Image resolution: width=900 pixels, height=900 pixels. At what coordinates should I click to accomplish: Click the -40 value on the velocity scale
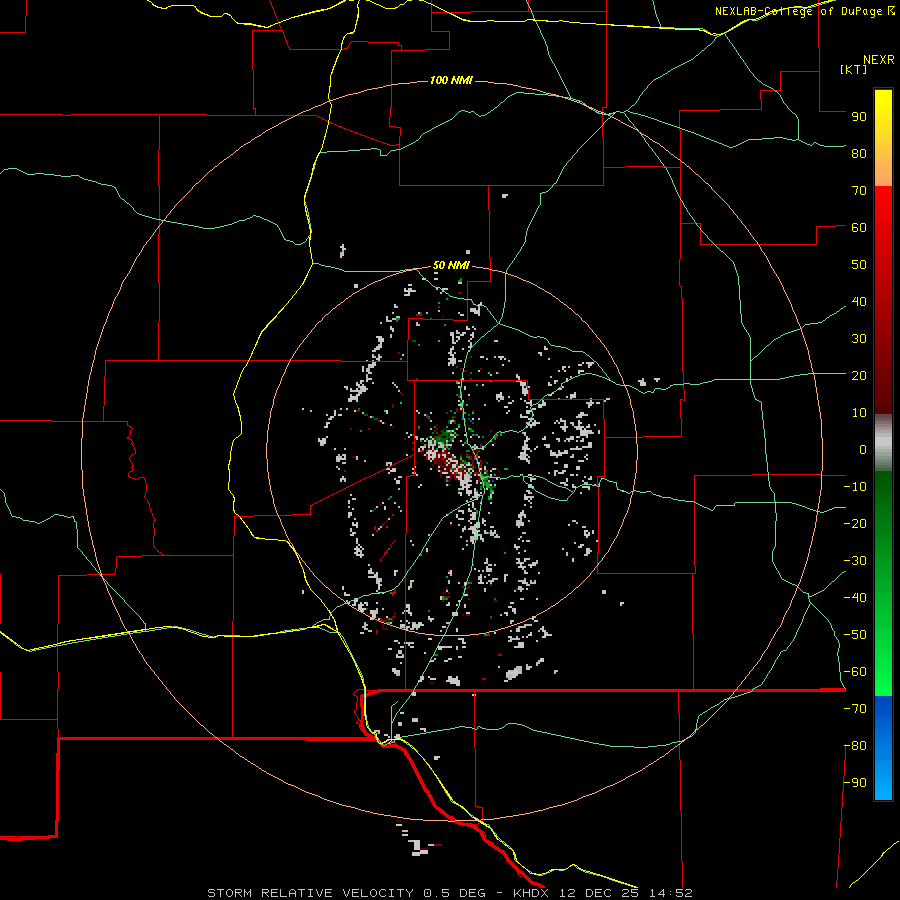click(855, 598)
